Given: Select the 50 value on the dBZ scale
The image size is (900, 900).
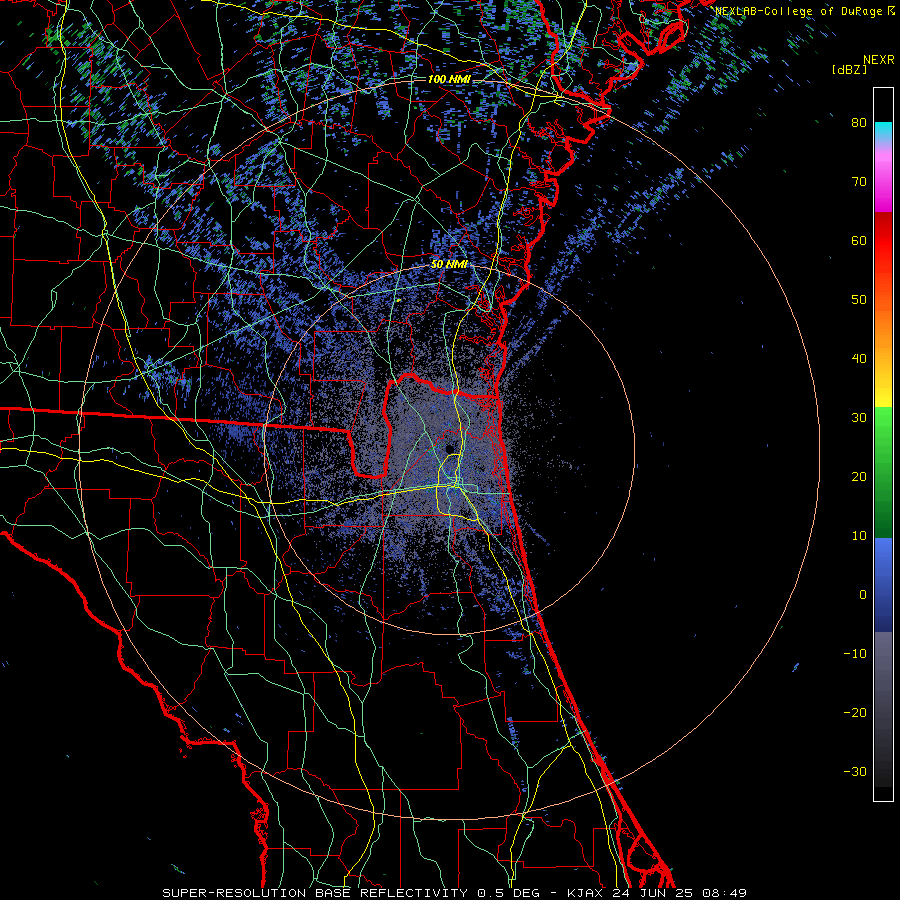Looking at the screenshot, I should (859, 300).
